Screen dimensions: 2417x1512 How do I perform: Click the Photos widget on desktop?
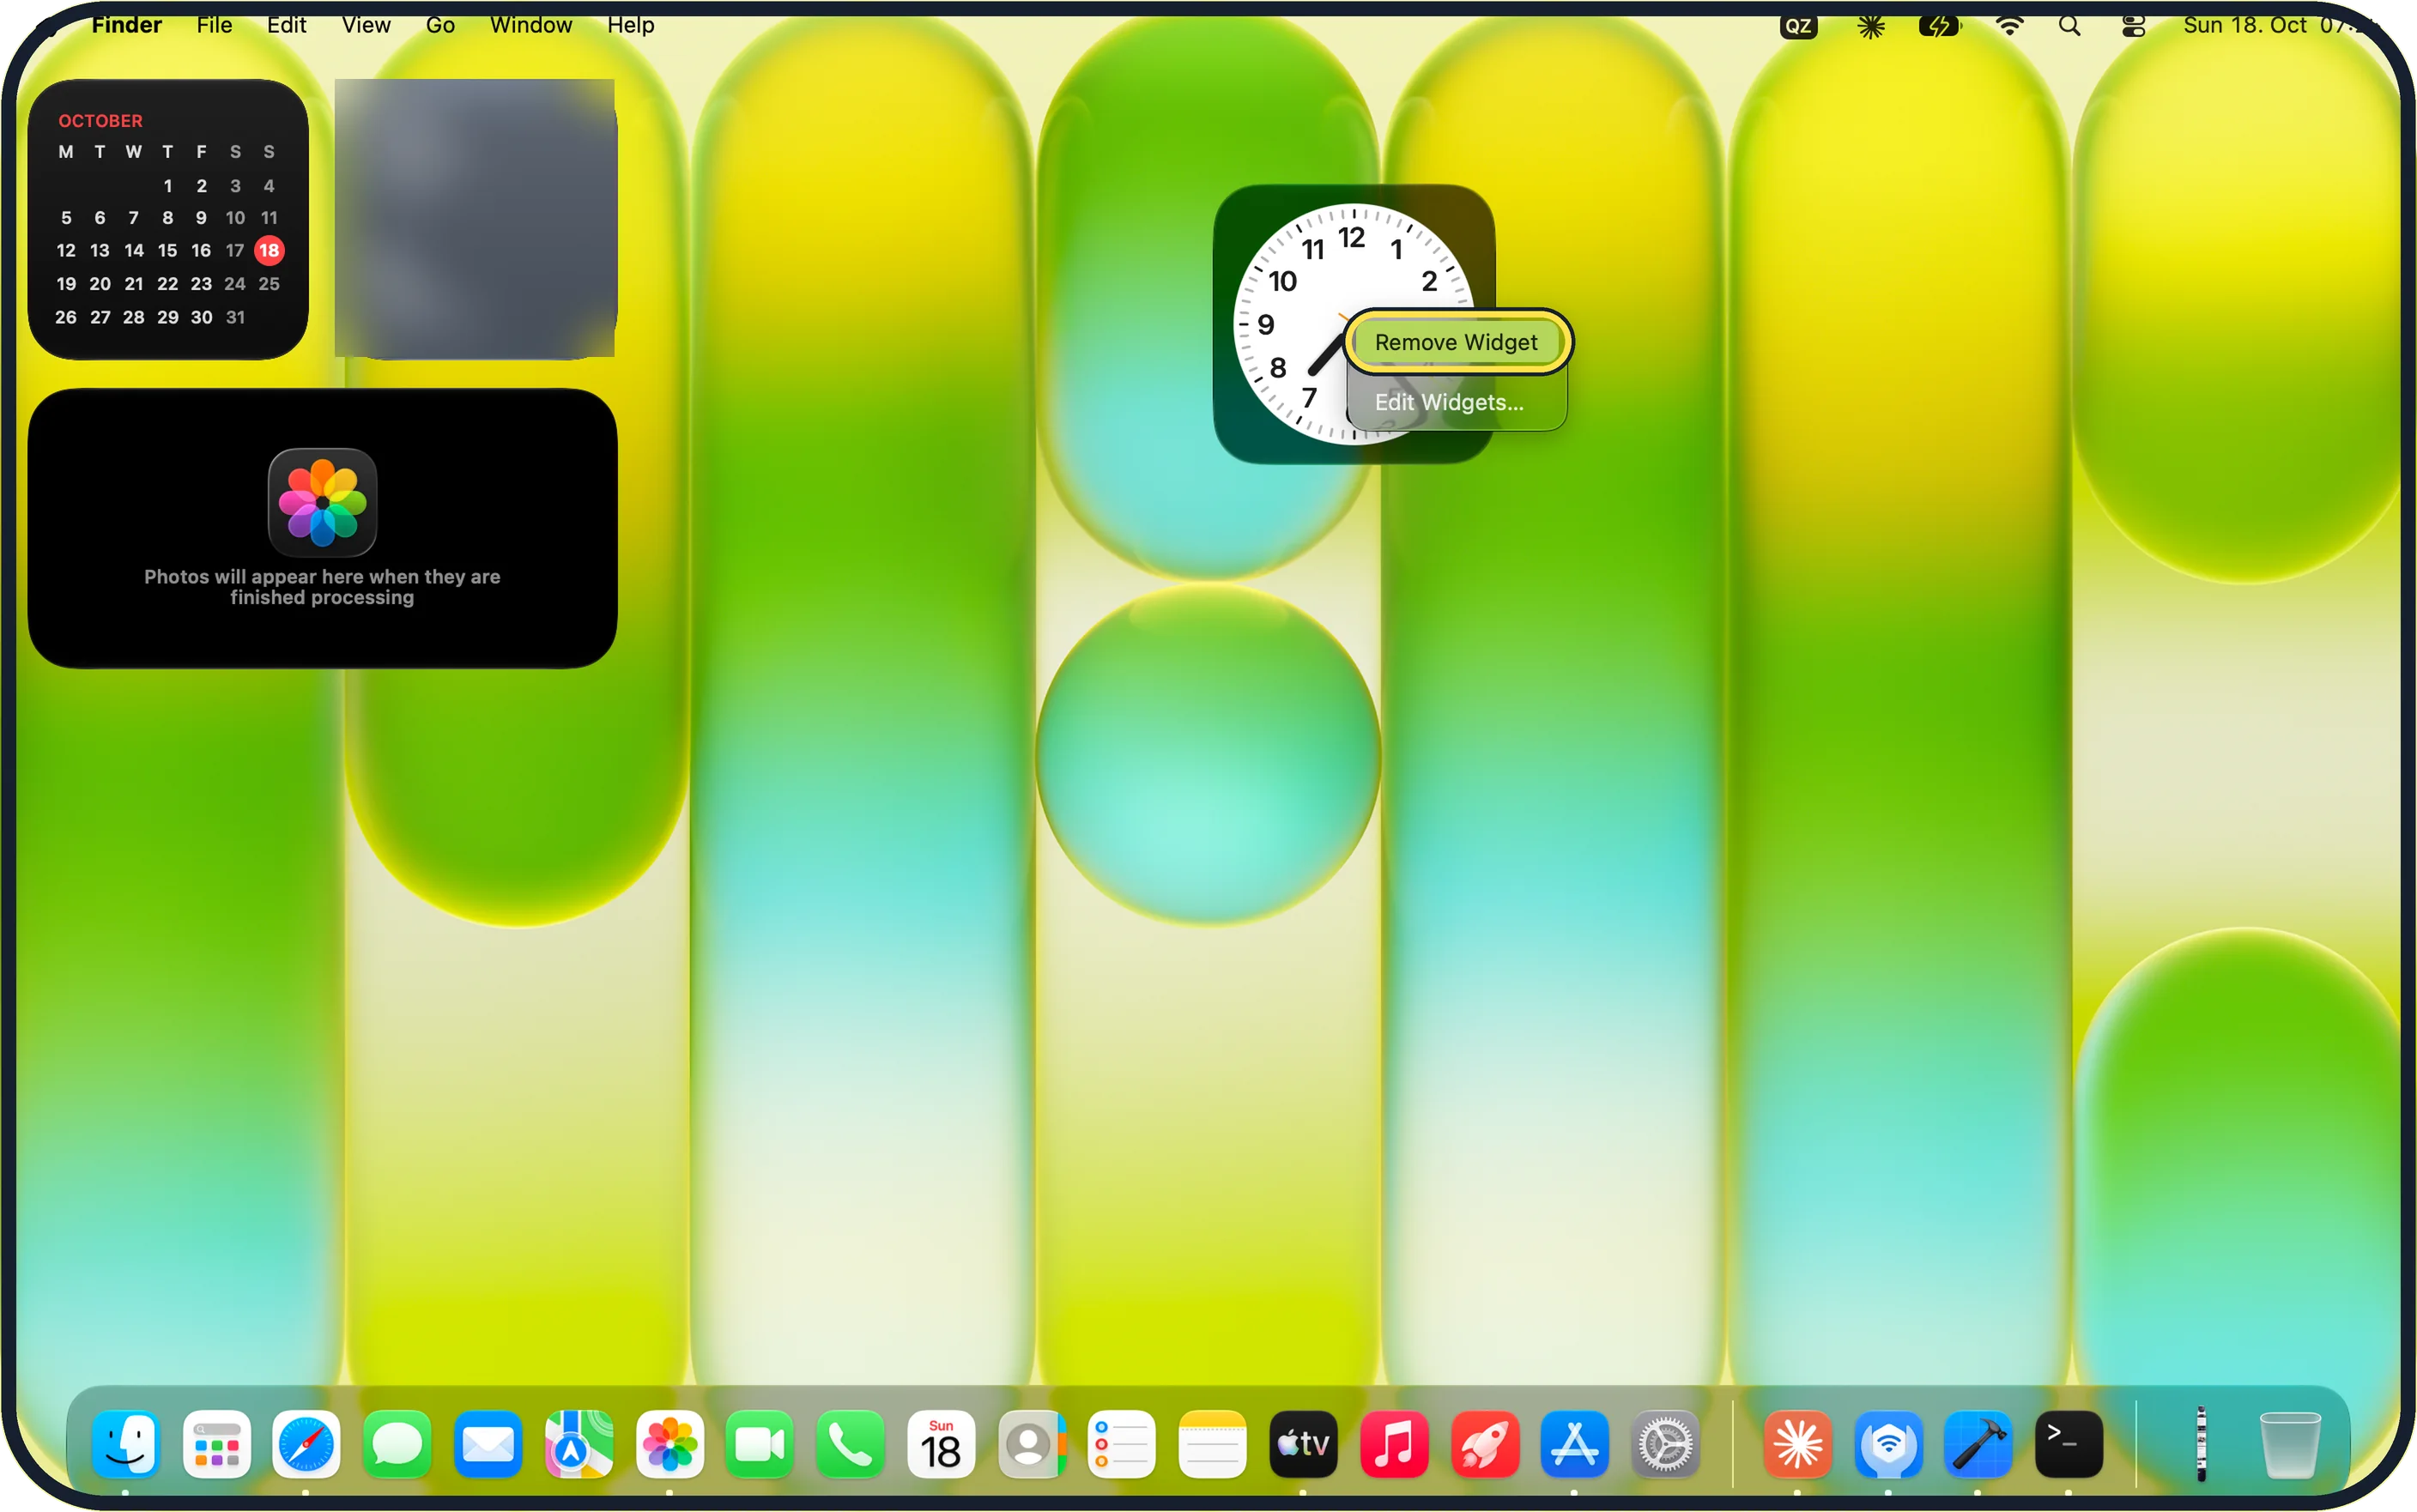pyautogui.click(x=322, y=528)
